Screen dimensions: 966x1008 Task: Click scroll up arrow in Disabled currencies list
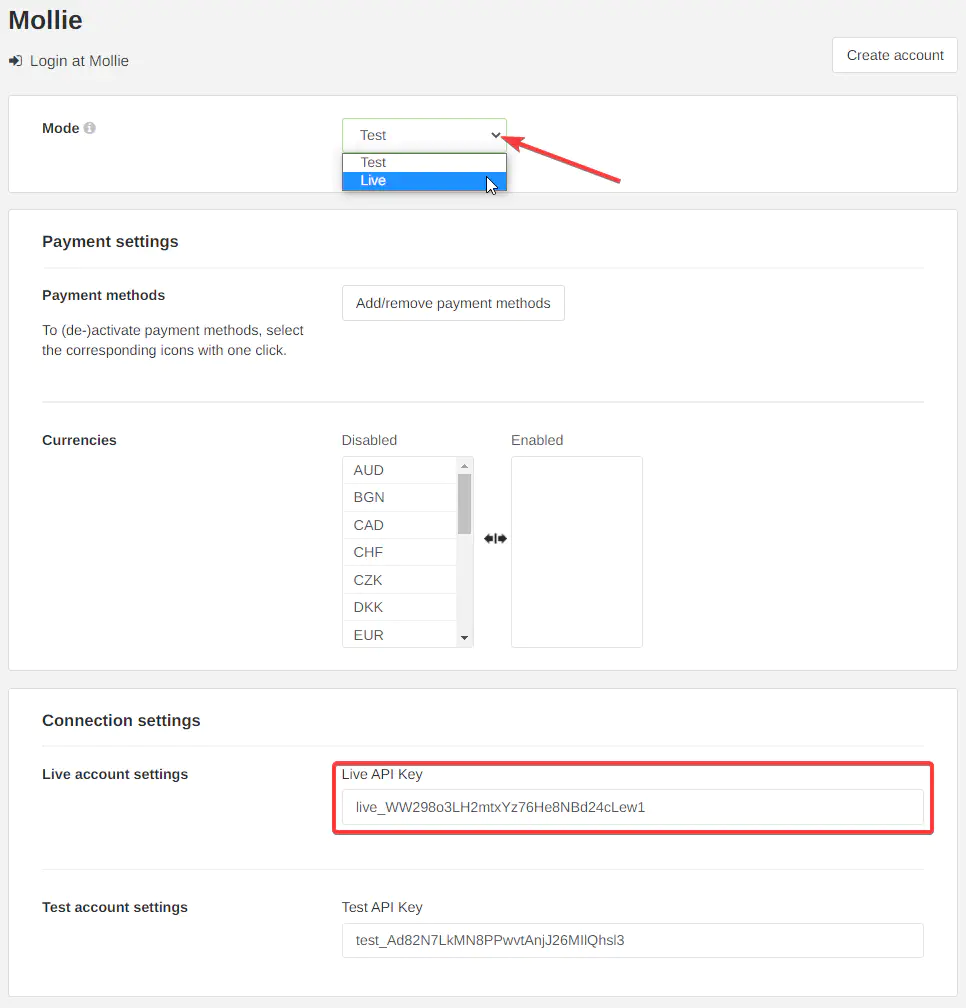(x=464, y=466)
